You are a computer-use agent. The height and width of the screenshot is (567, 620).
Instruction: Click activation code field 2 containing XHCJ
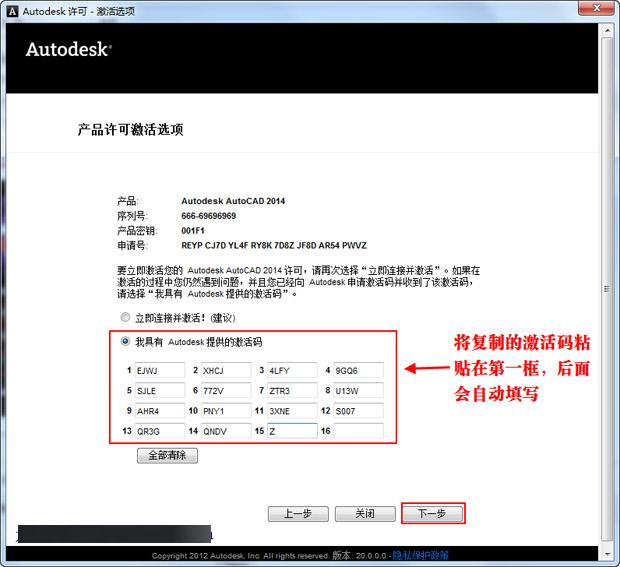point(226,370)
